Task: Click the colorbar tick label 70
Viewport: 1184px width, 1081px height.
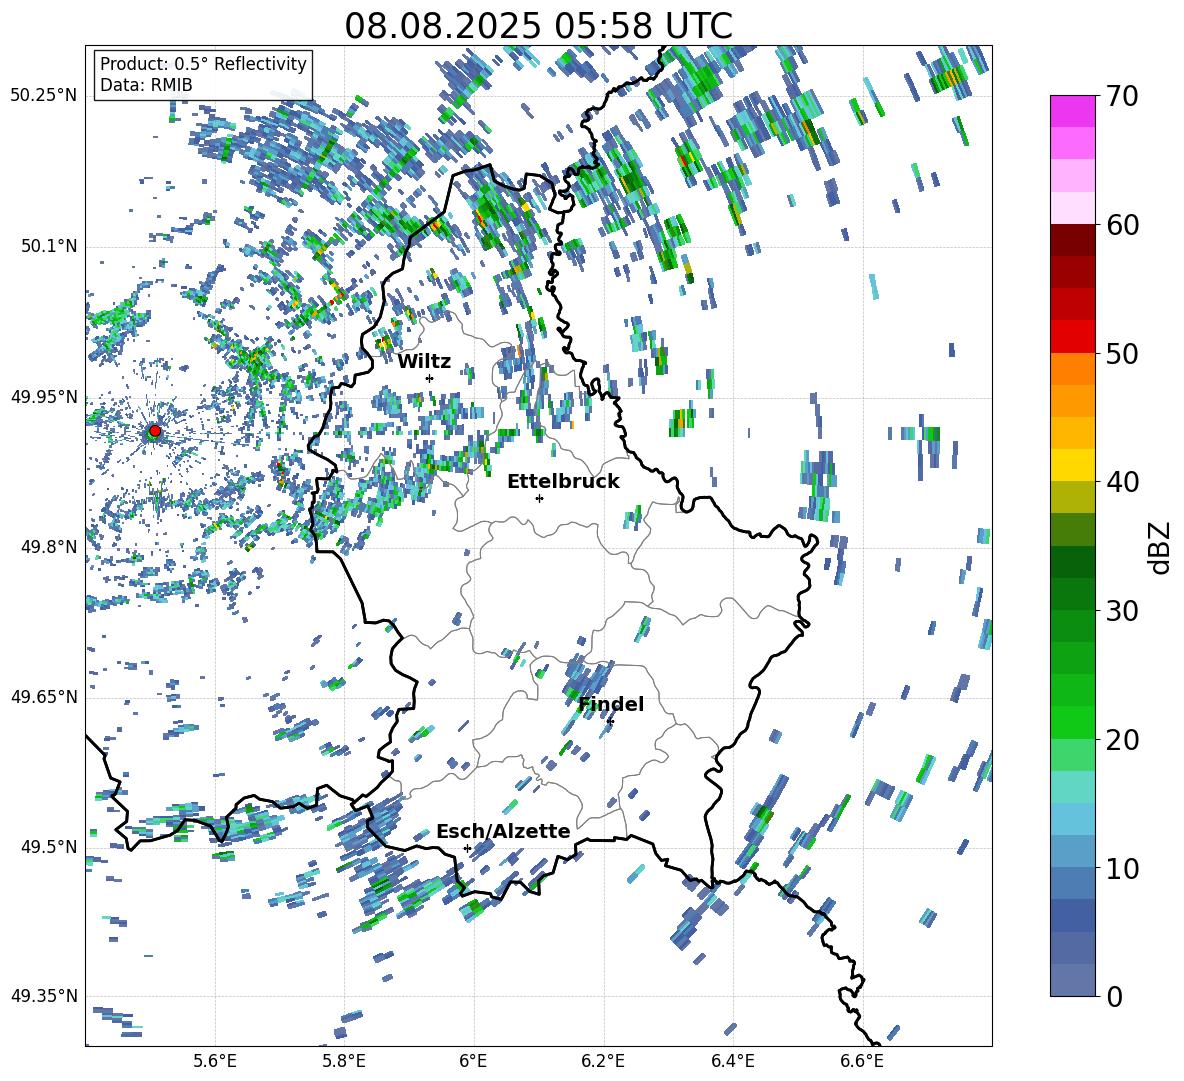Action: pyautogui.click(x=1122, y=97)
